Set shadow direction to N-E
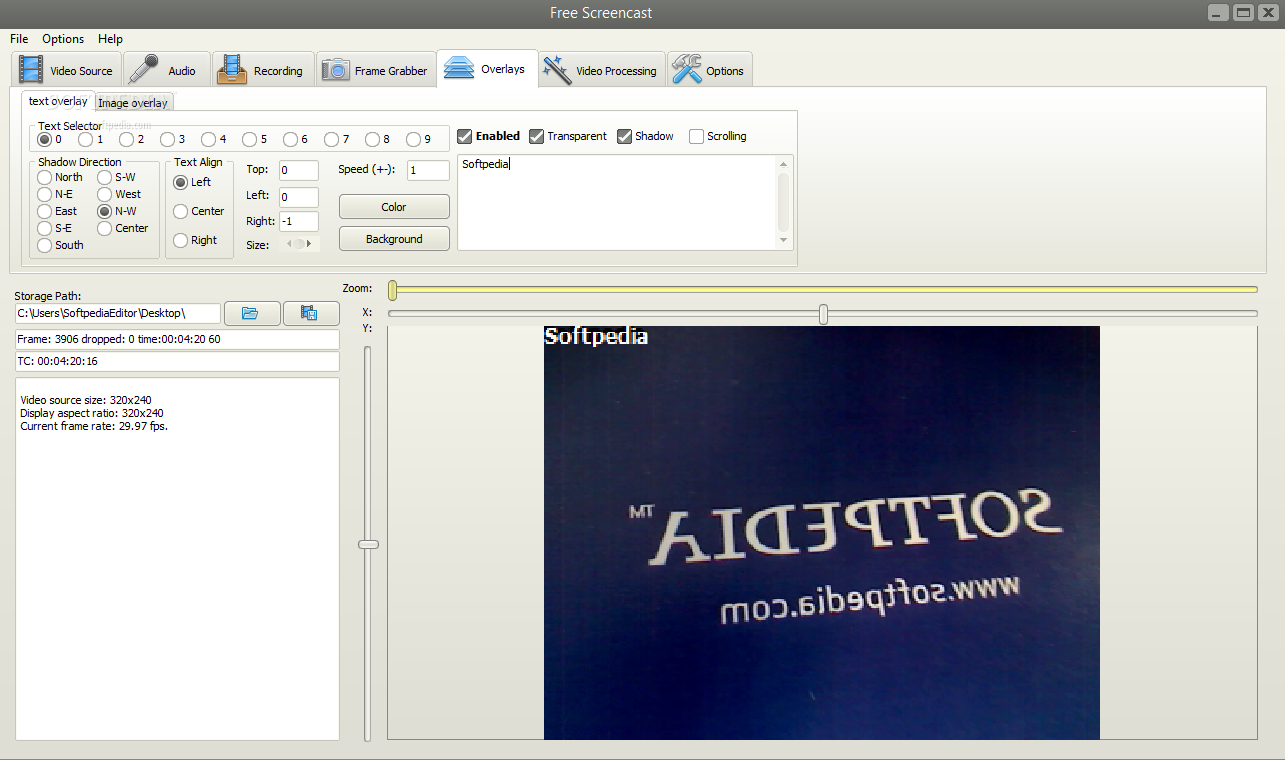This screenshot has width=1285, height=760. (45, 194)
